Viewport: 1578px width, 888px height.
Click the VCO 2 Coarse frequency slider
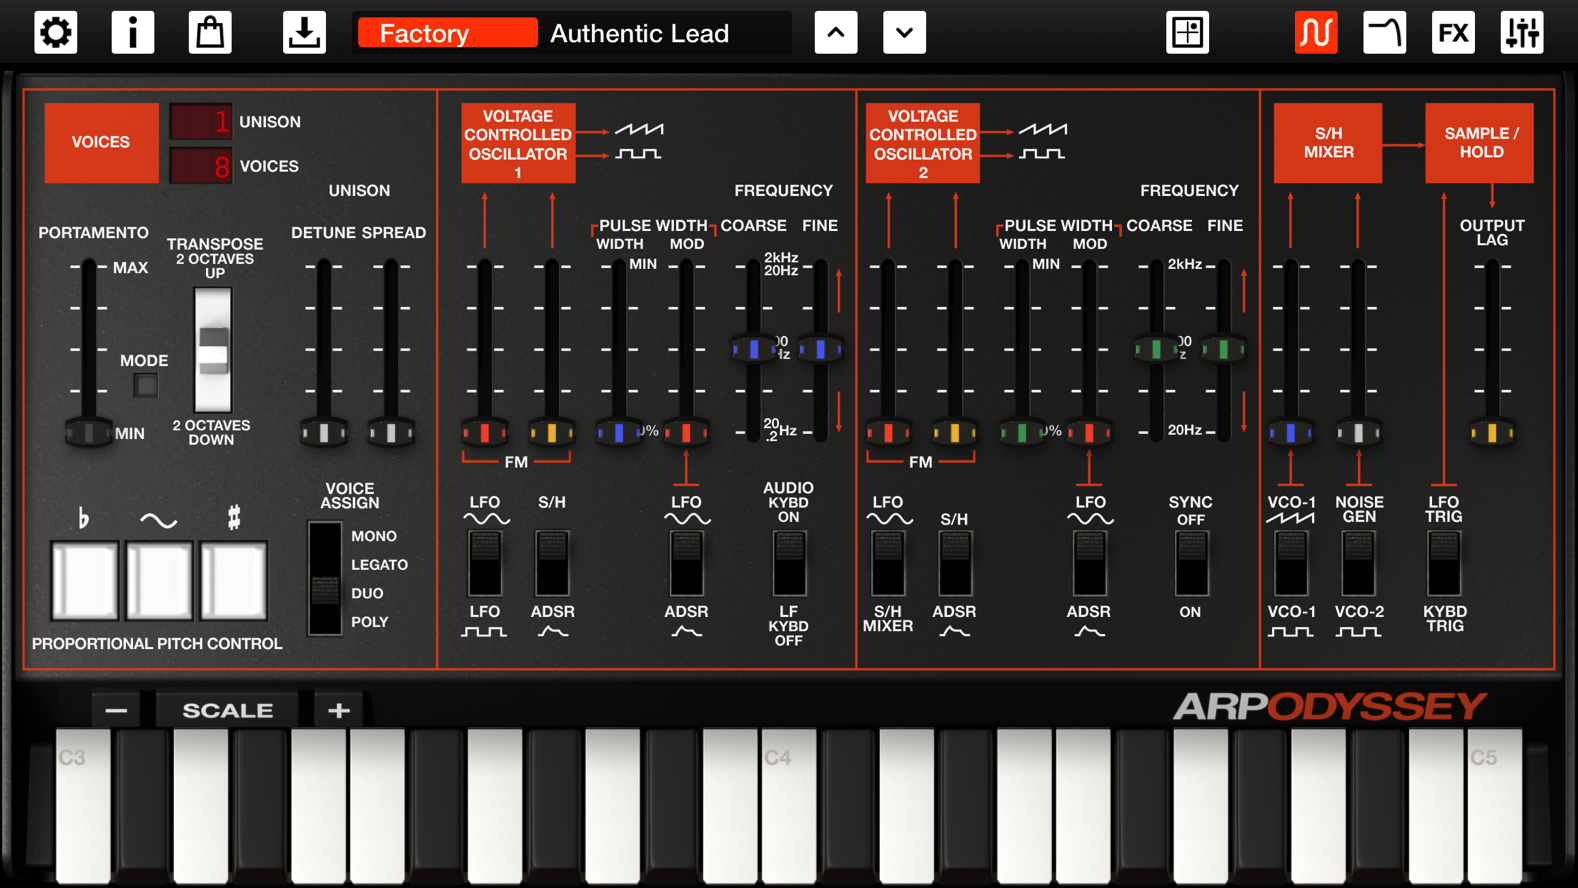[1156, 349]
